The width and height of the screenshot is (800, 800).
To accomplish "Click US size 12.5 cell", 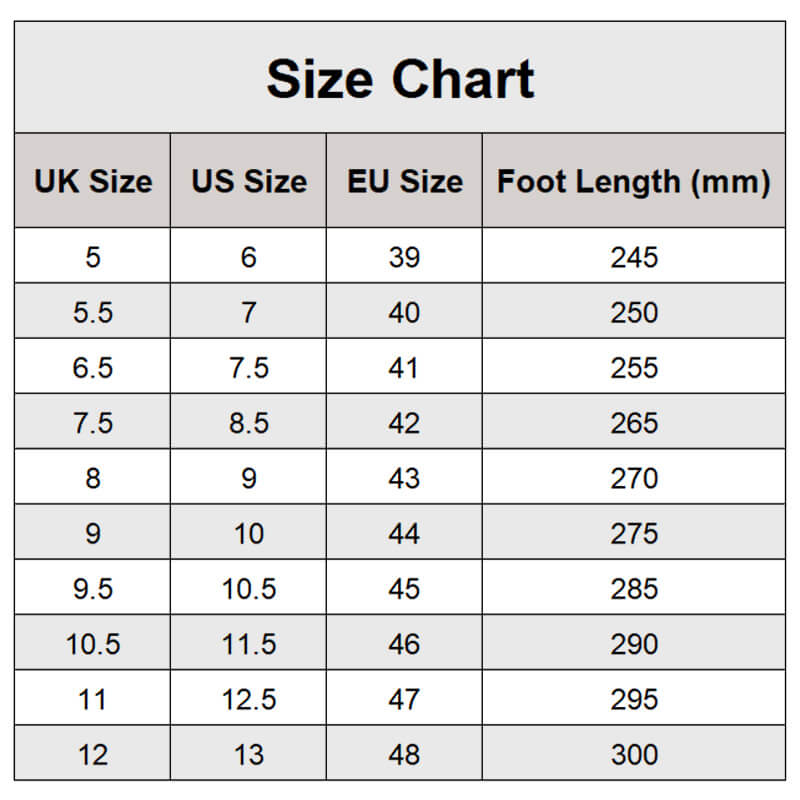I will click(x=249, y=699).
